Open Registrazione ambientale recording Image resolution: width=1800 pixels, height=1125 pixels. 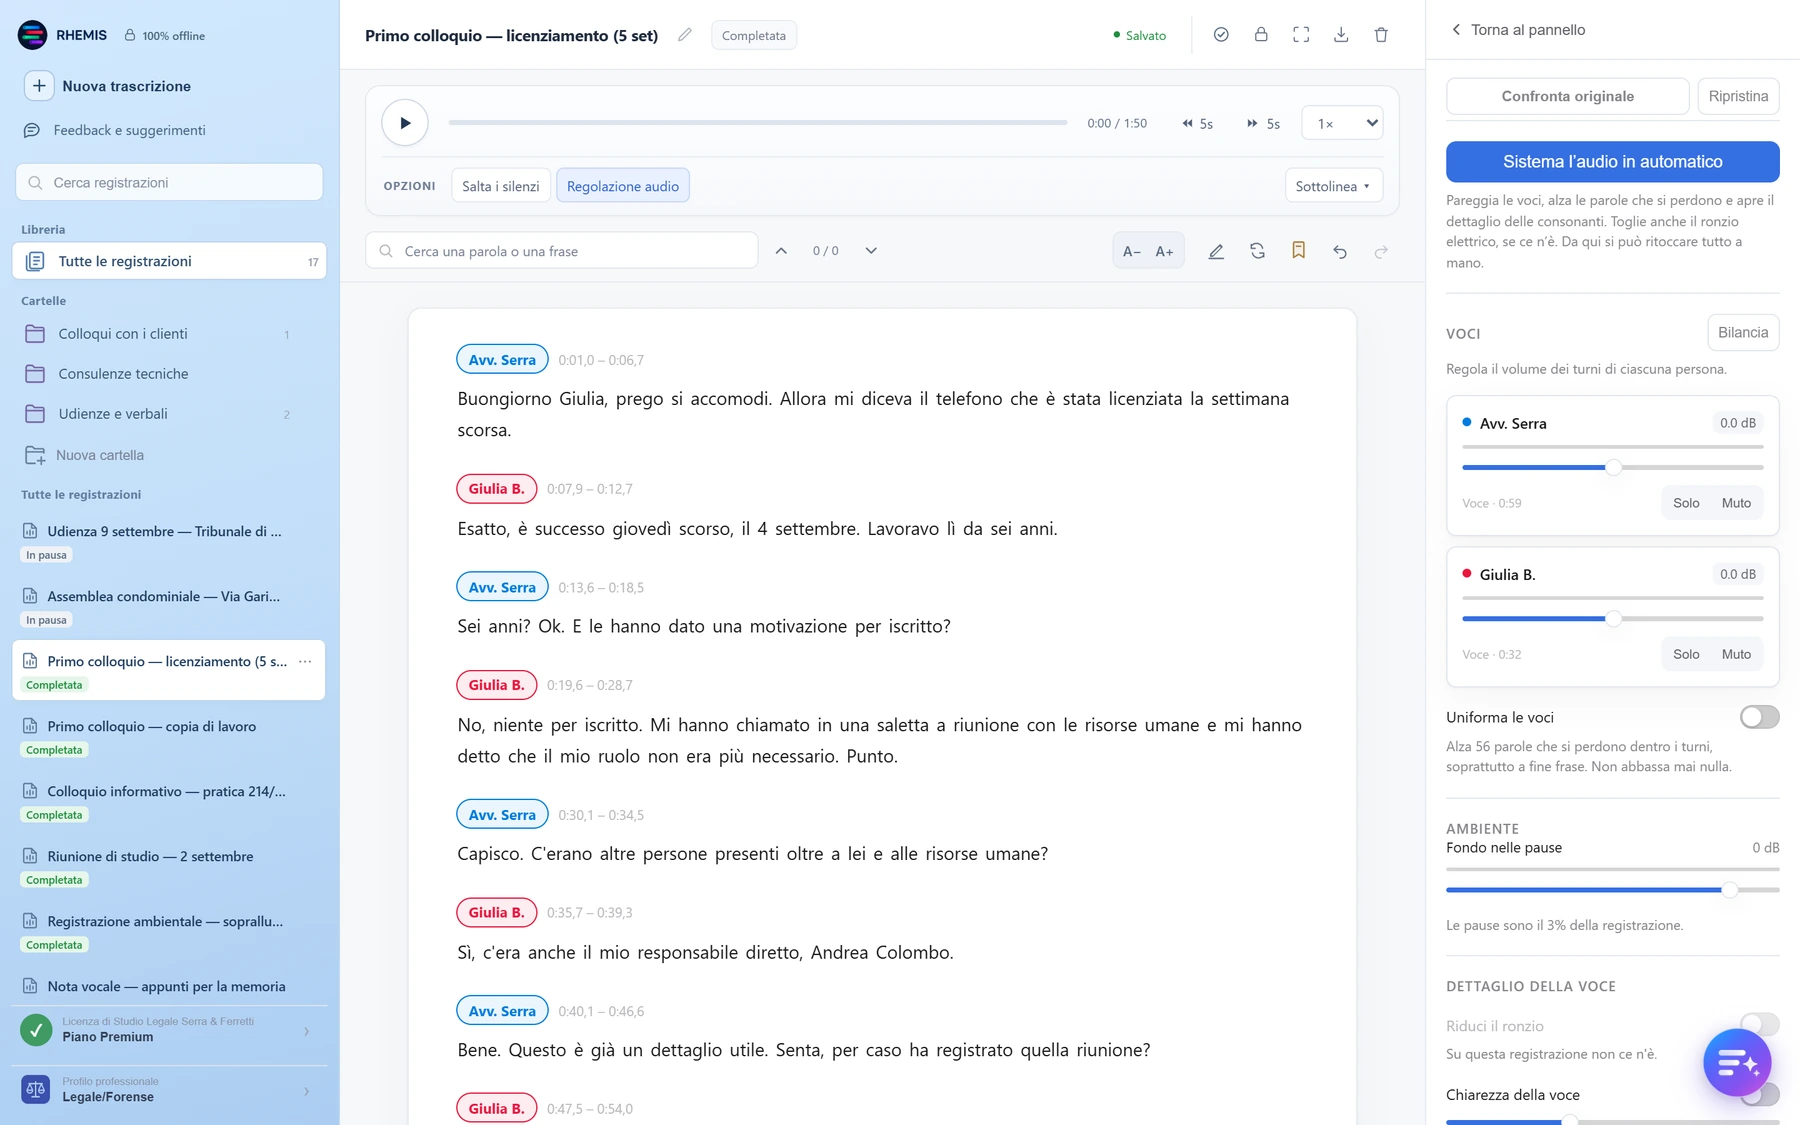click(x=168, y=931)
